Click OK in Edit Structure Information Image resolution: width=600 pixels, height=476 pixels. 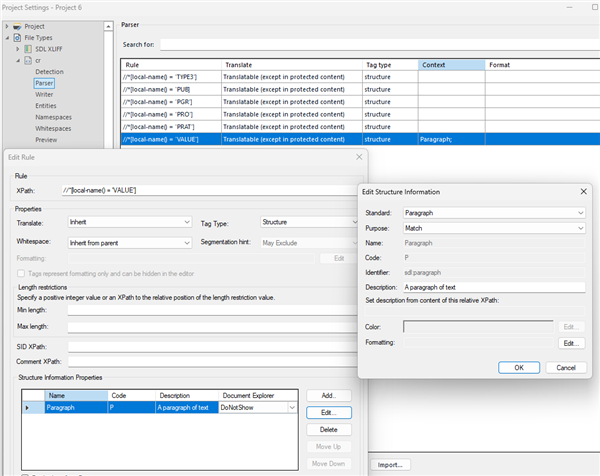(x=519, y=367)
